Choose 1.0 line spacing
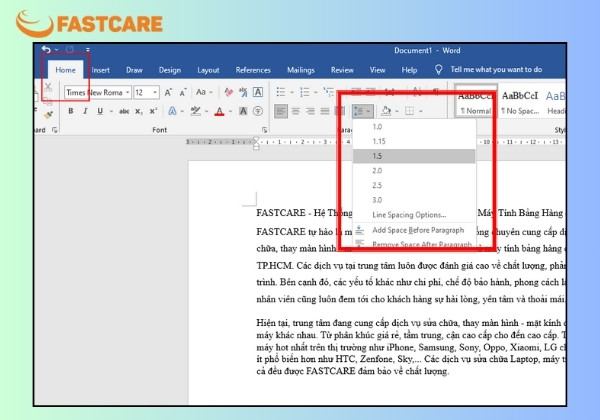The width and height of the screenshot is (600, 420). [414, 127]
